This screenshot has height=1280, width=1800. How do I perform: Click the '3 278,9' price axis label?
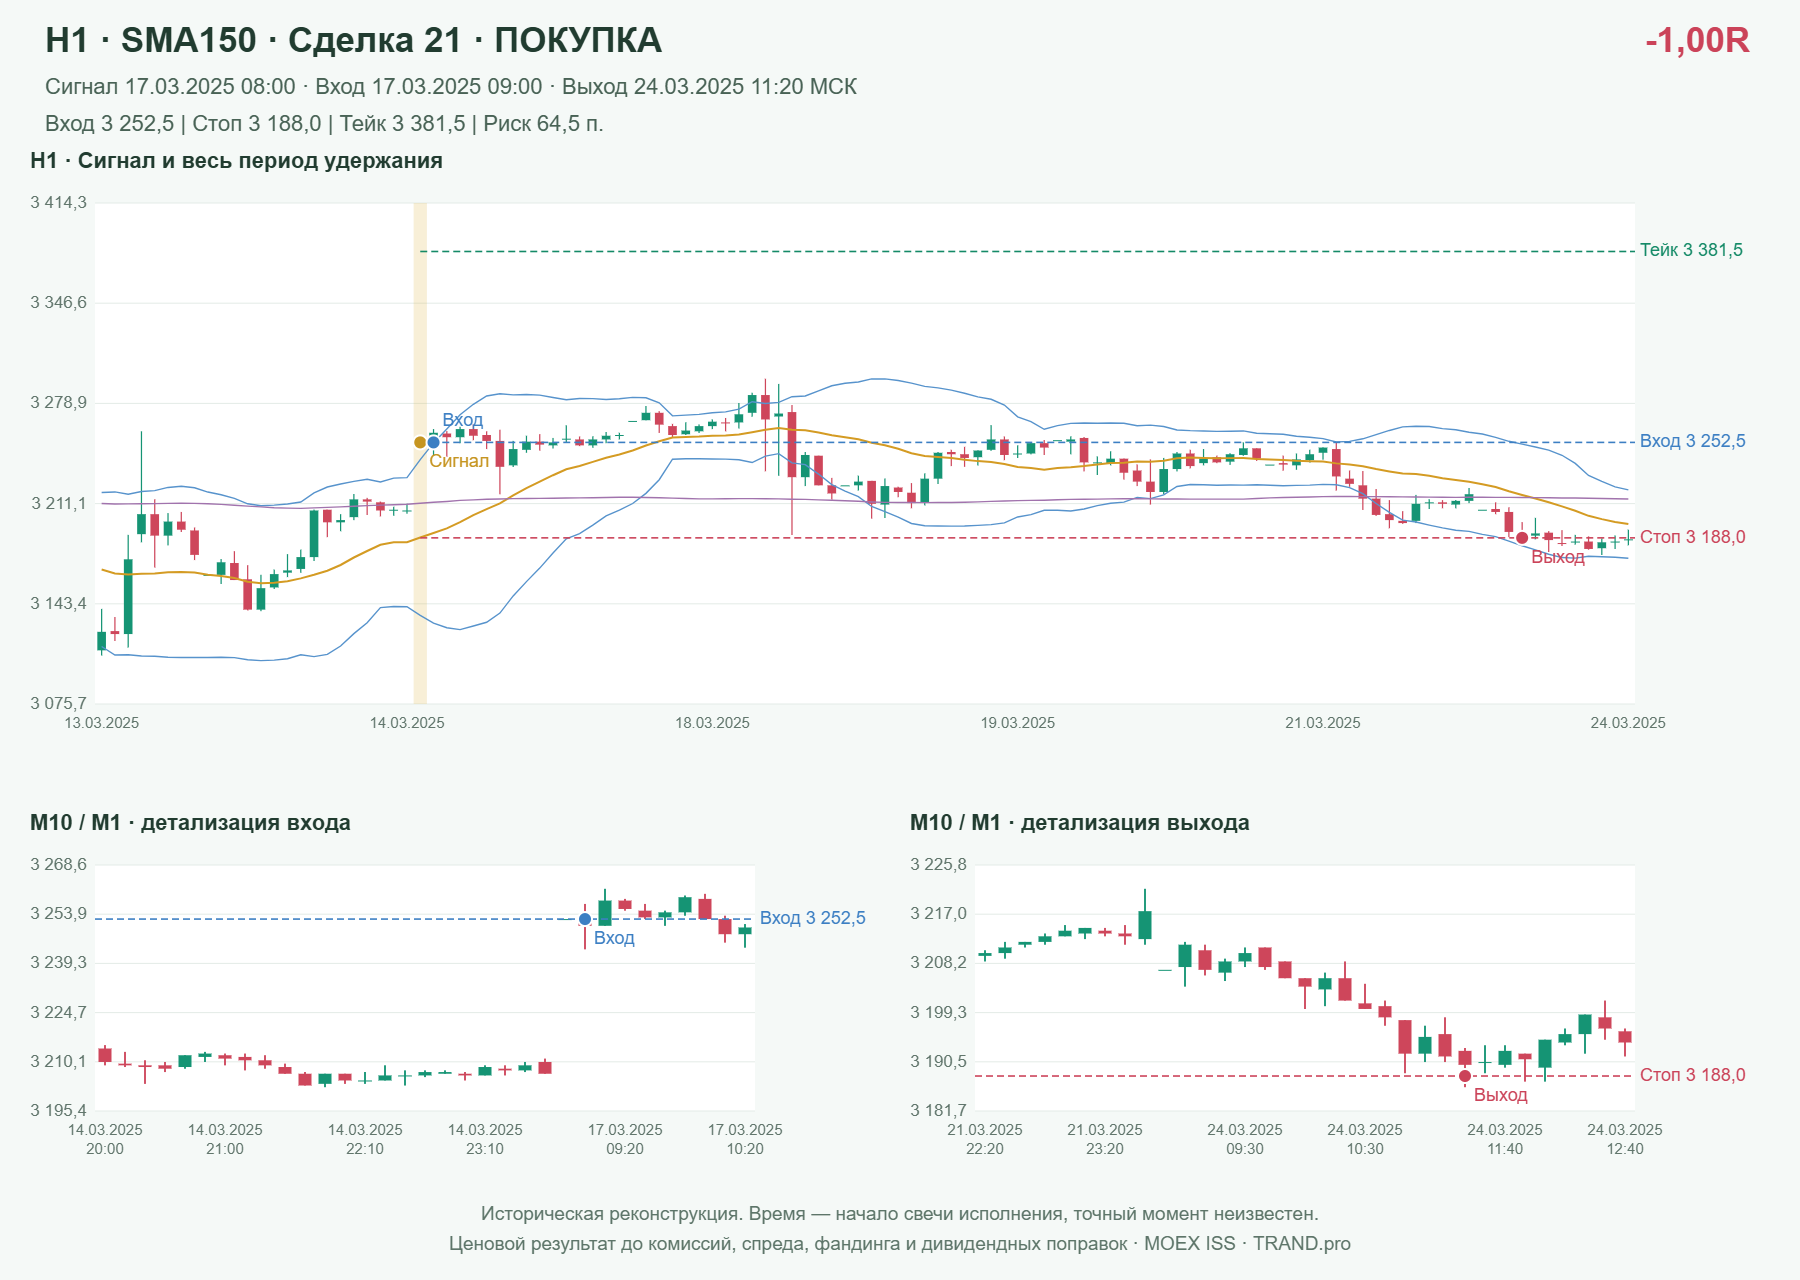(58, 403)
